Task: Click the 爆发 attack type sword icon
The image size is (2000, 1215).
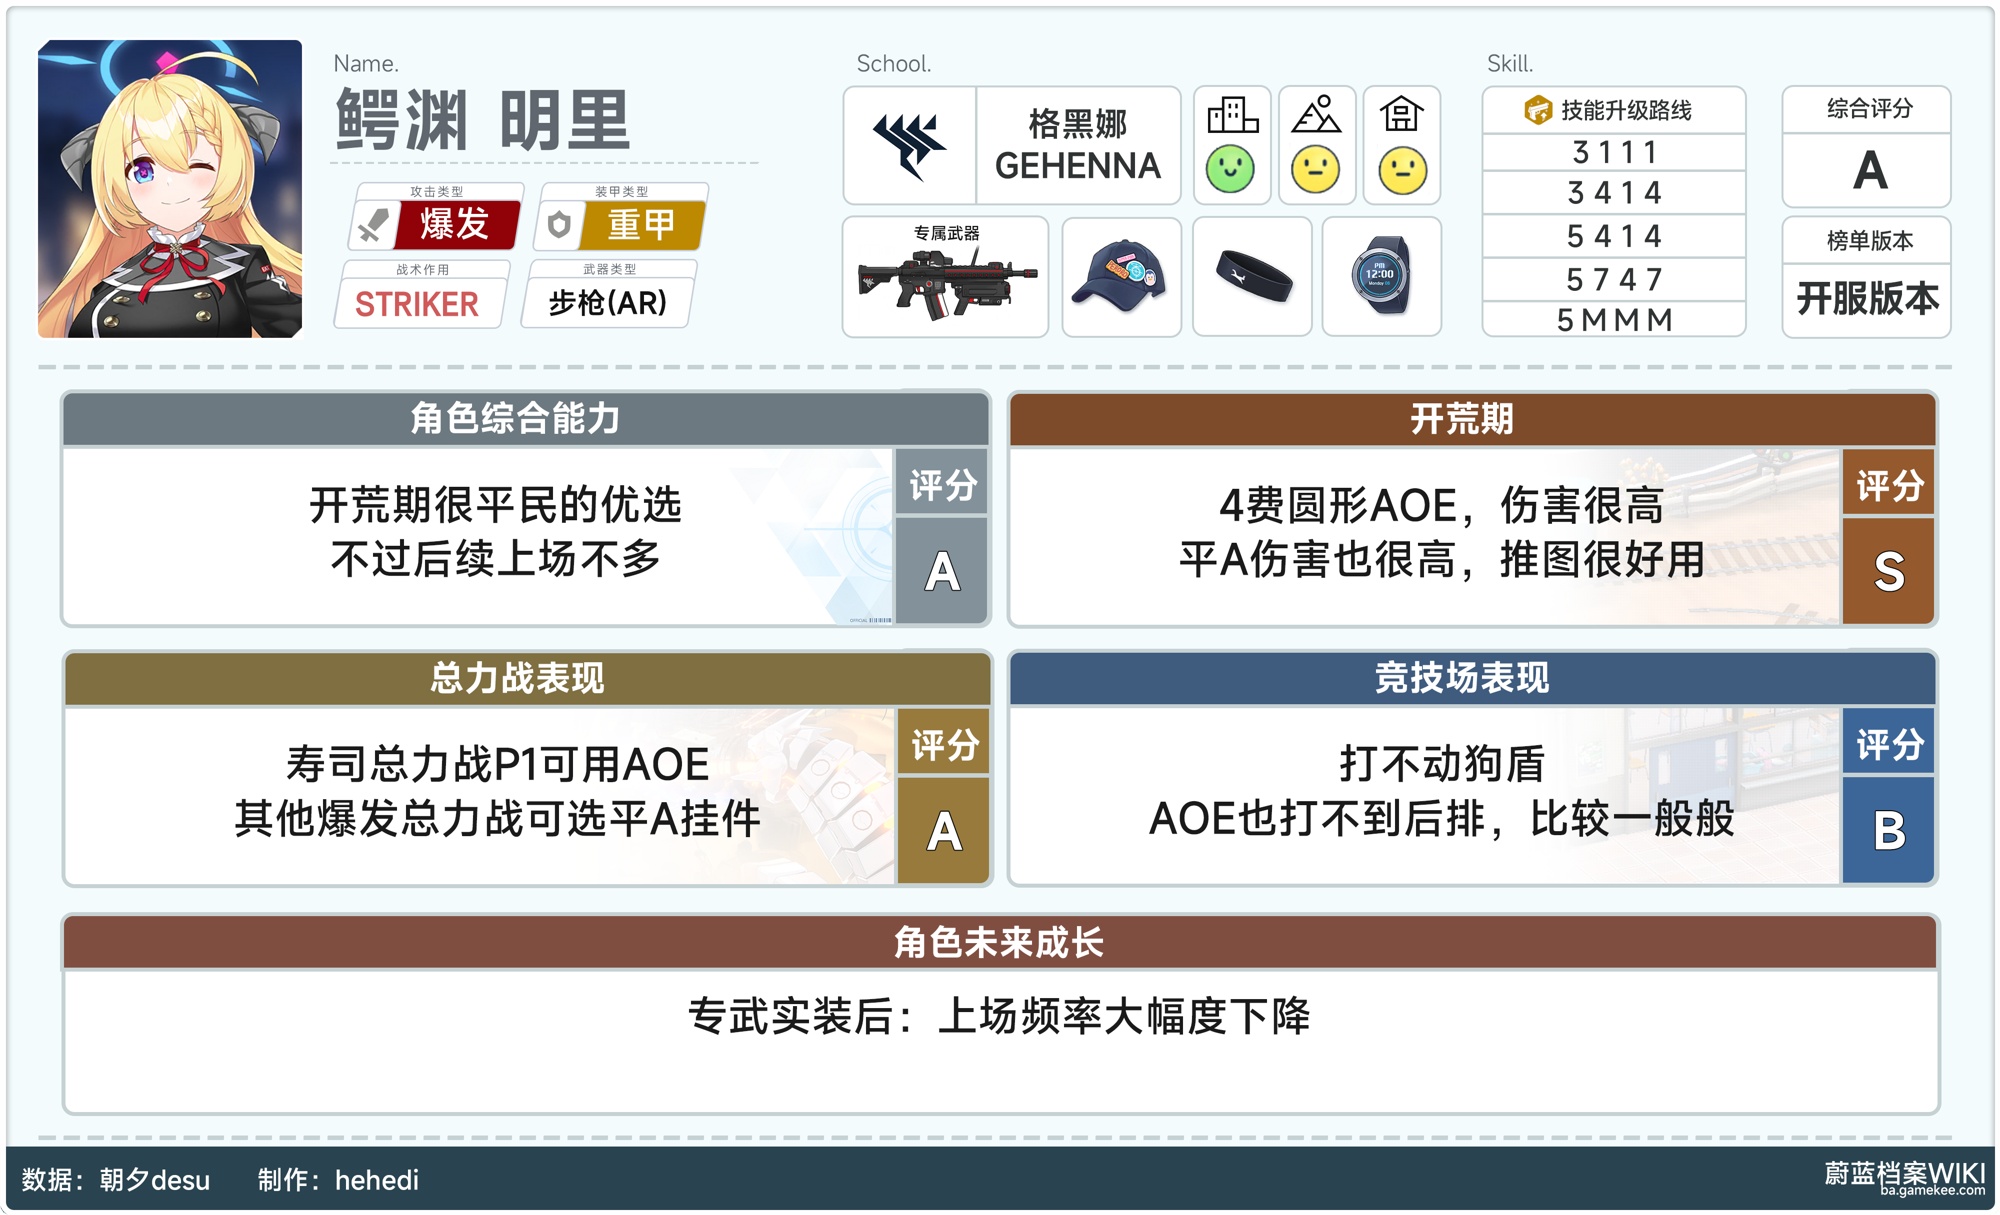Action: point(373,225)
